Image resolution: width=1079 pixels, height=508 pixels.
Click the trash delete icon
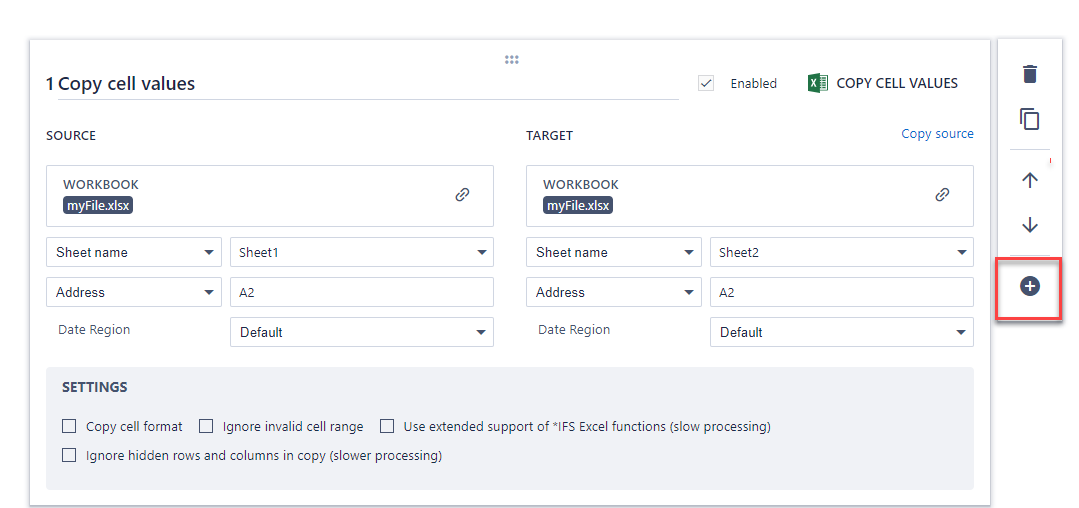click(1029, 74)
